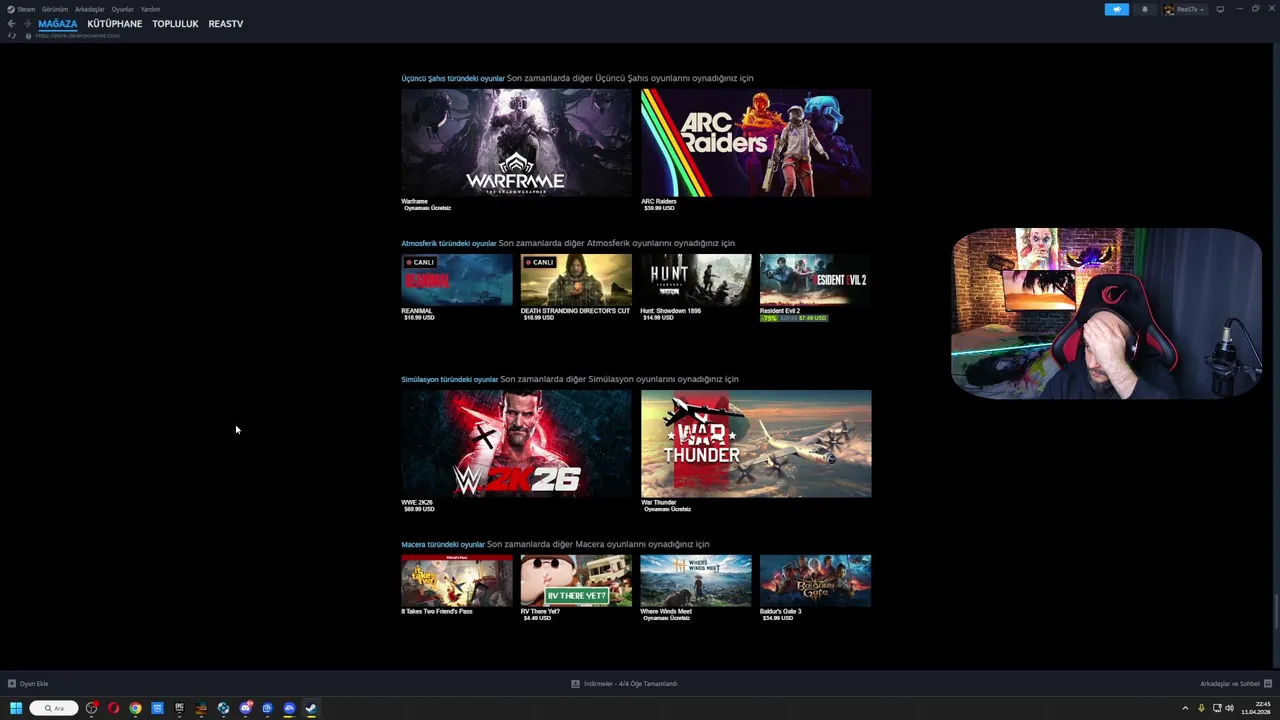This screenshot has width=1280, height=720.
Task: Open the Oyunlar menu
Action: [123, 9]
